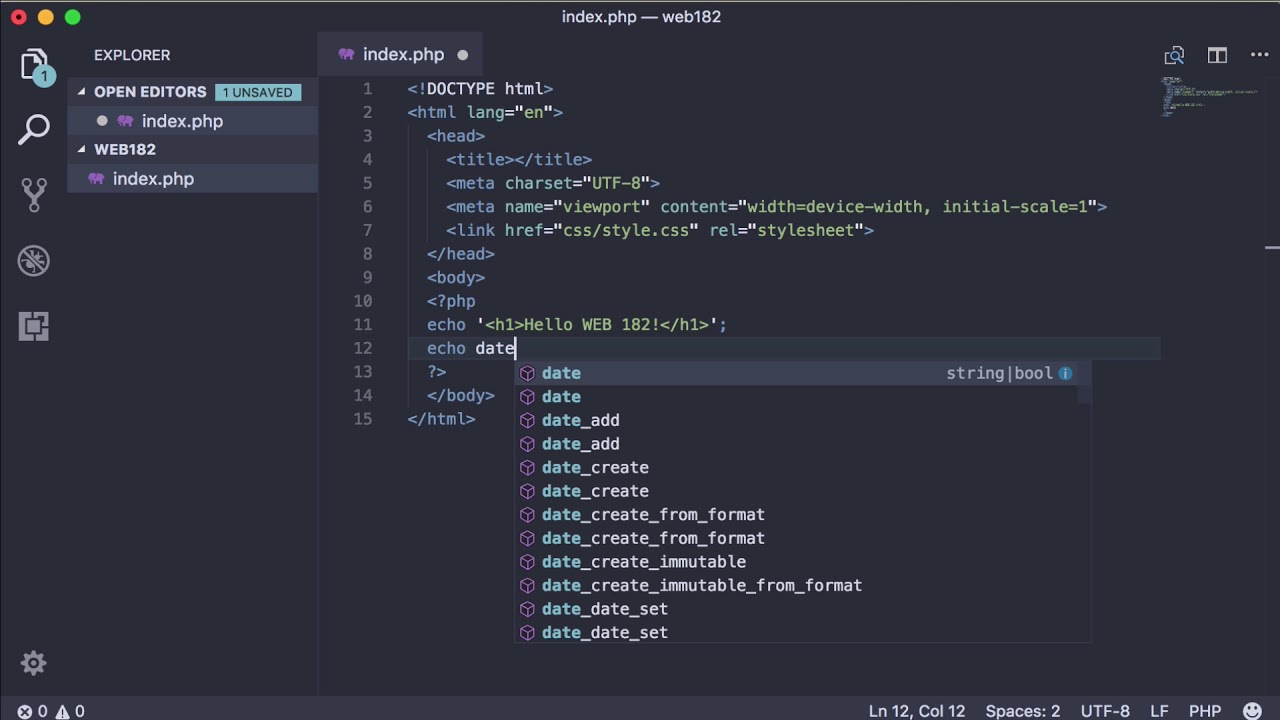The width and height of the screenshot is (1280, 720).
Task: Select index.php under Open Editors
Action: pyautogui.click(x=193, y=121)
